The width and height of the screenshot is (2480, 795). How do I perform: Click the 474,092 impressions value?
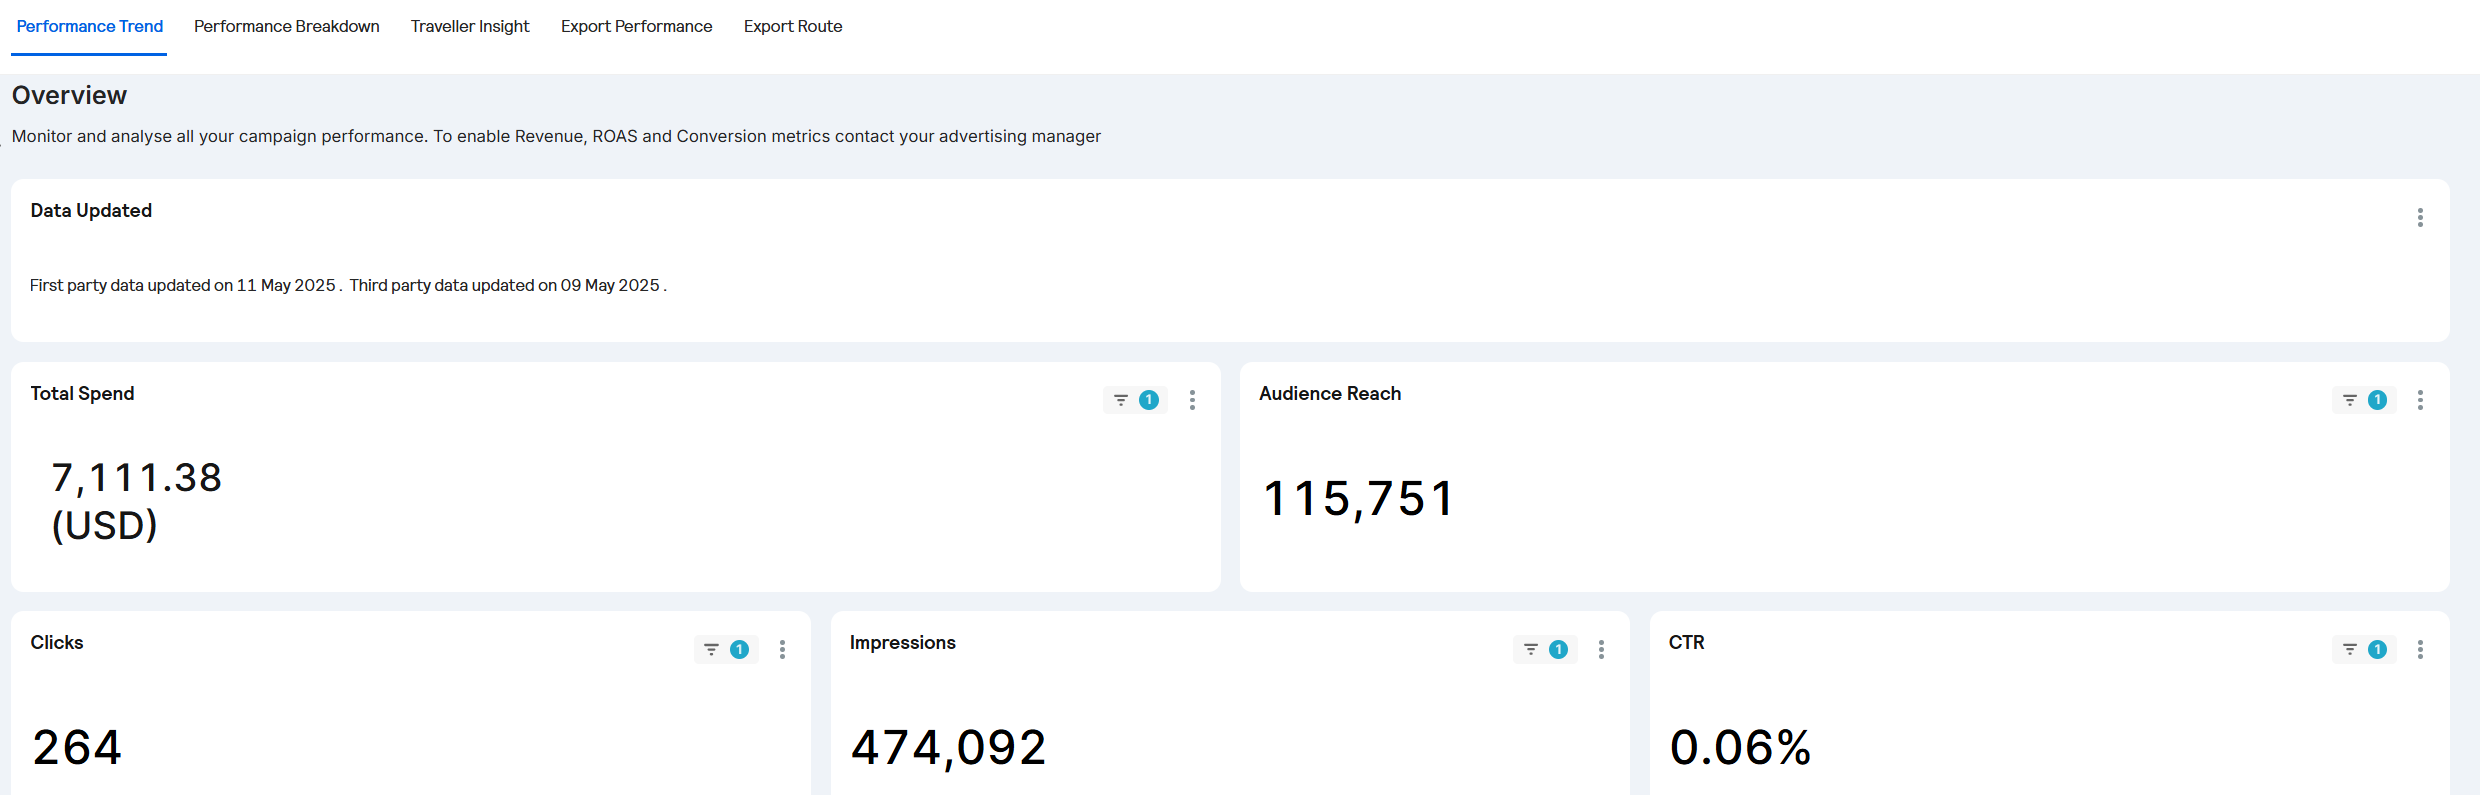coord(948,747)
